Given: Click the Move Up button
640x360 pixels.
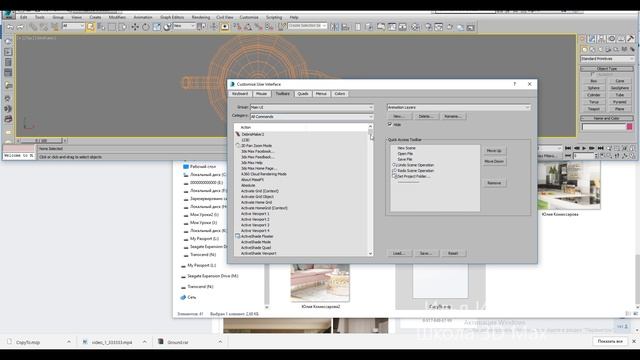Looking at the screenshot, I should [x=494, y=151].
